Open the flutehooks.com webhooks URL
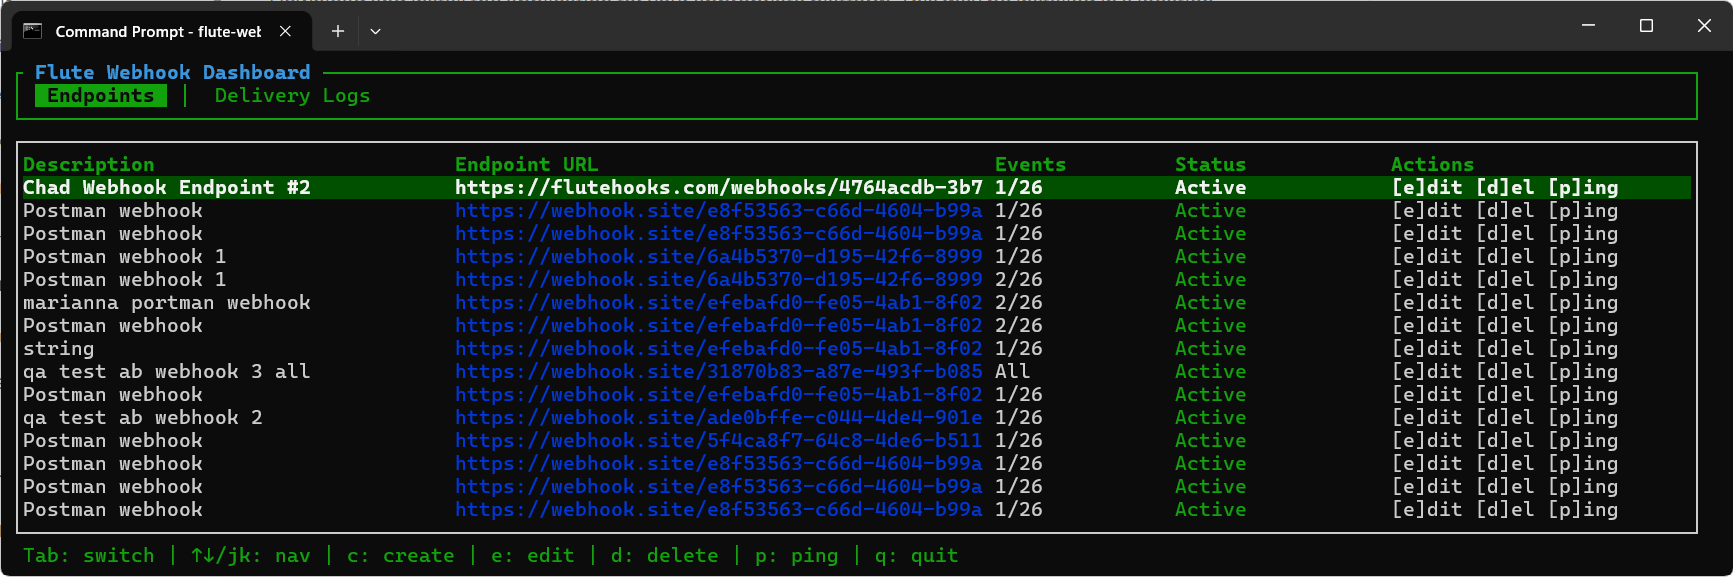1733x577 pixels. click(719, 188)
